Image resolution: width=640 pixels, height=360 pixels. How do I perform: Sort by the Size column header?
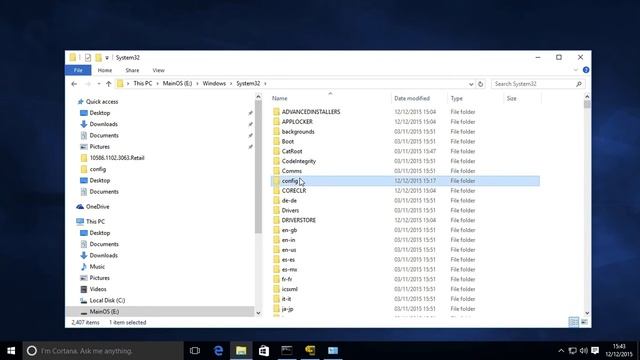coord(511,98)
